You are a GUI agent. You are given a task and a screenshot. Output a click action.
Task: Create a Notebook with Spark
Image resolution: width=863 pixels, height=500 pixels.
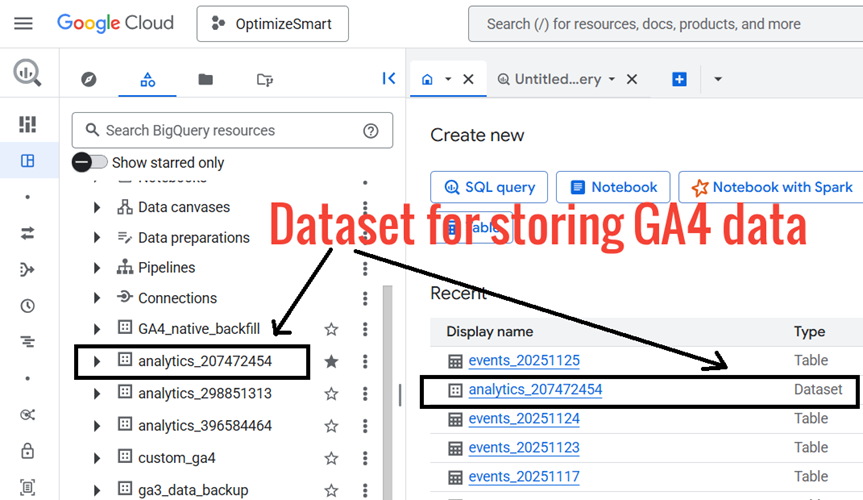[x=772, y=187]
